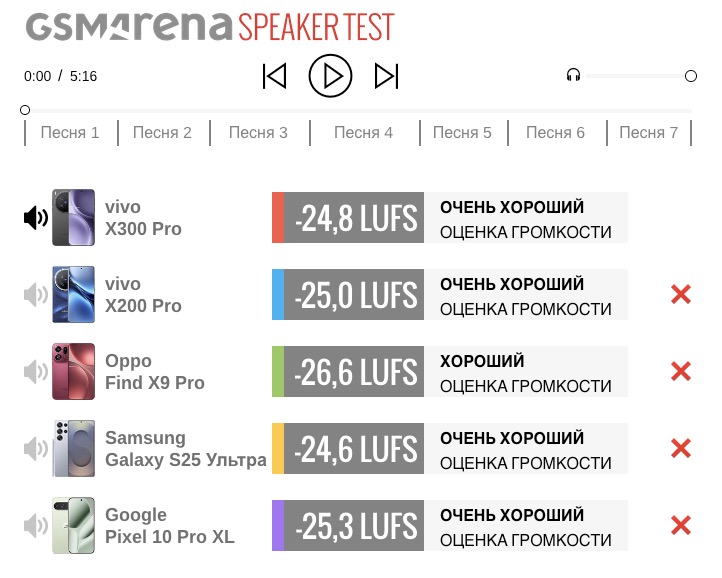Image resolution: width=722 pixels, height=578 pixels.
Task: Remove vivo X200 Pro from comparison
Action: (681, 294)
